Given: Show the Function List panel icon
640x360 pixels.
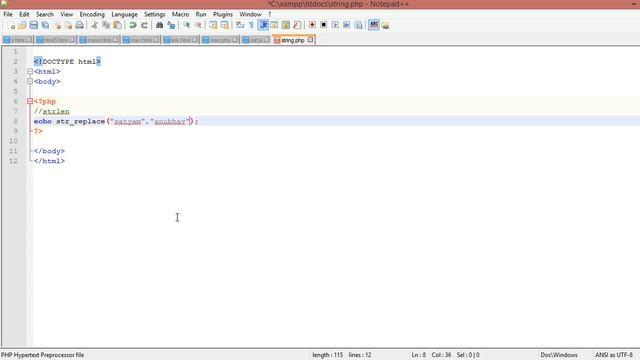Looking at the screenshot, I should [x=297, y=25].
